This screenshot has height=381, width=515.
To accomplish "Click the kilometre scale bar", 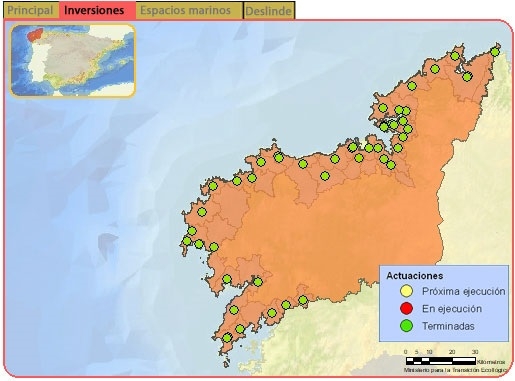I will (441, 360).
